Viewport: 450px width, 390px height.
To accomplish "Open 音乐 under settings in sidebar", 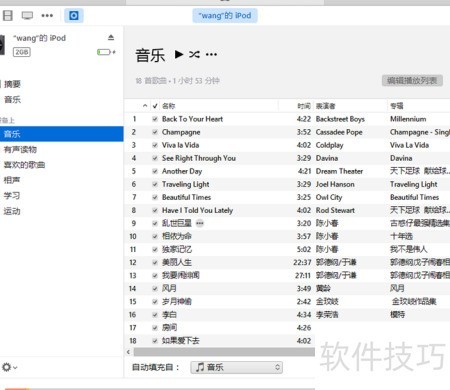I will click(x=12, y=99).
